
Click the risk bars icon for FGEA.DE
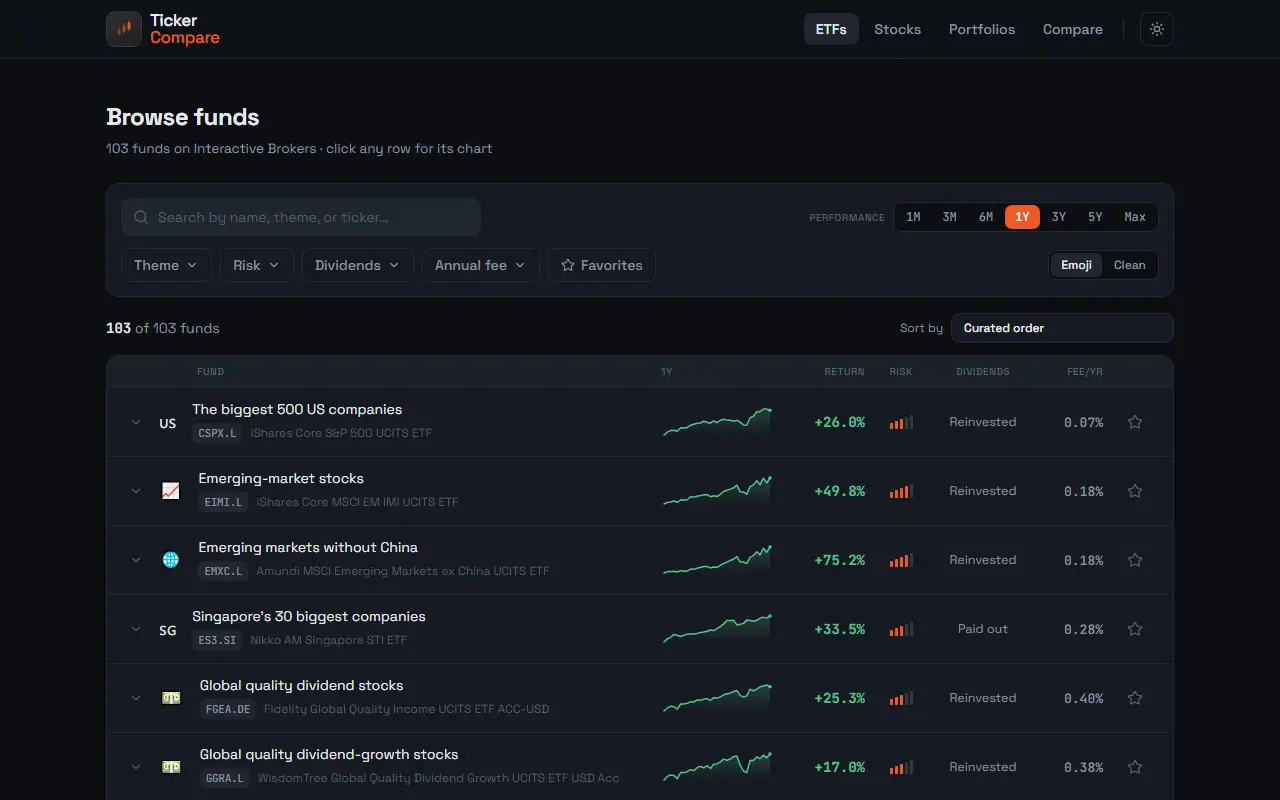click(901, 698)
